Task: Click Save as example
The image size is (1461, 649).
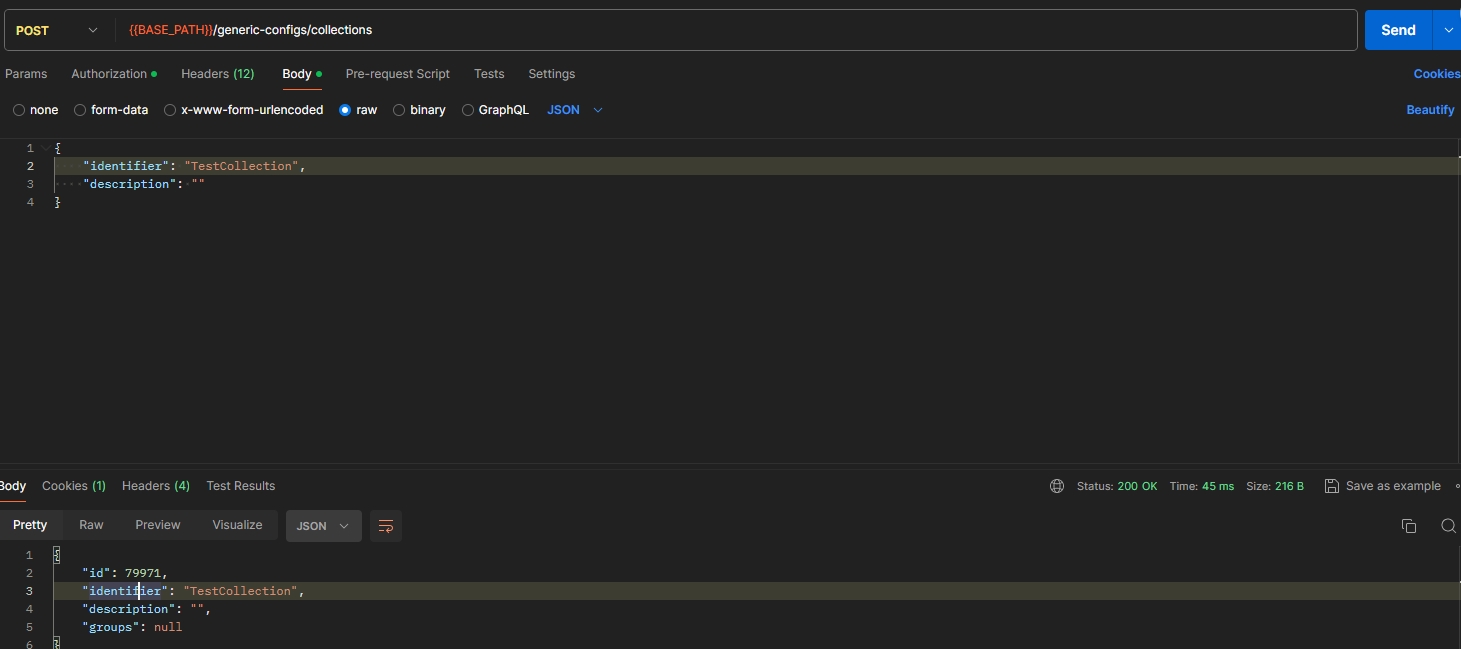Action: [x=1383, y=486]
